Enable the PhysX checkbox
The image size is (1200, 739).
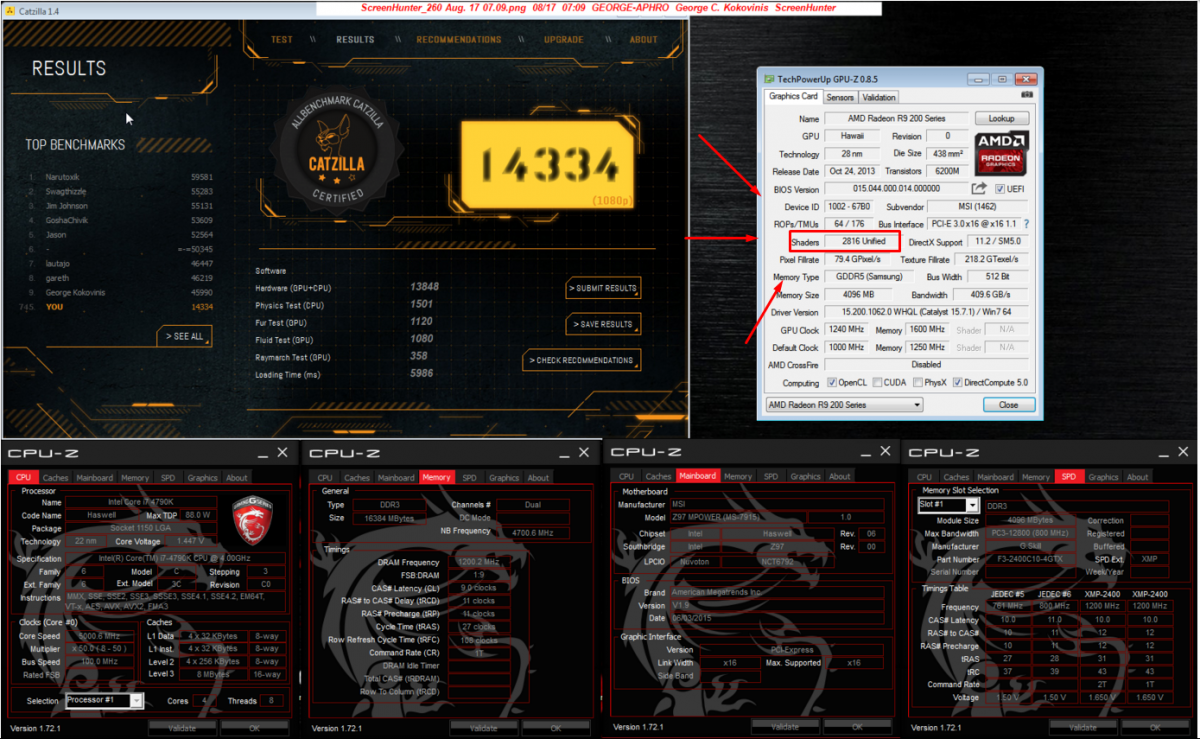[x=918, y=383]
